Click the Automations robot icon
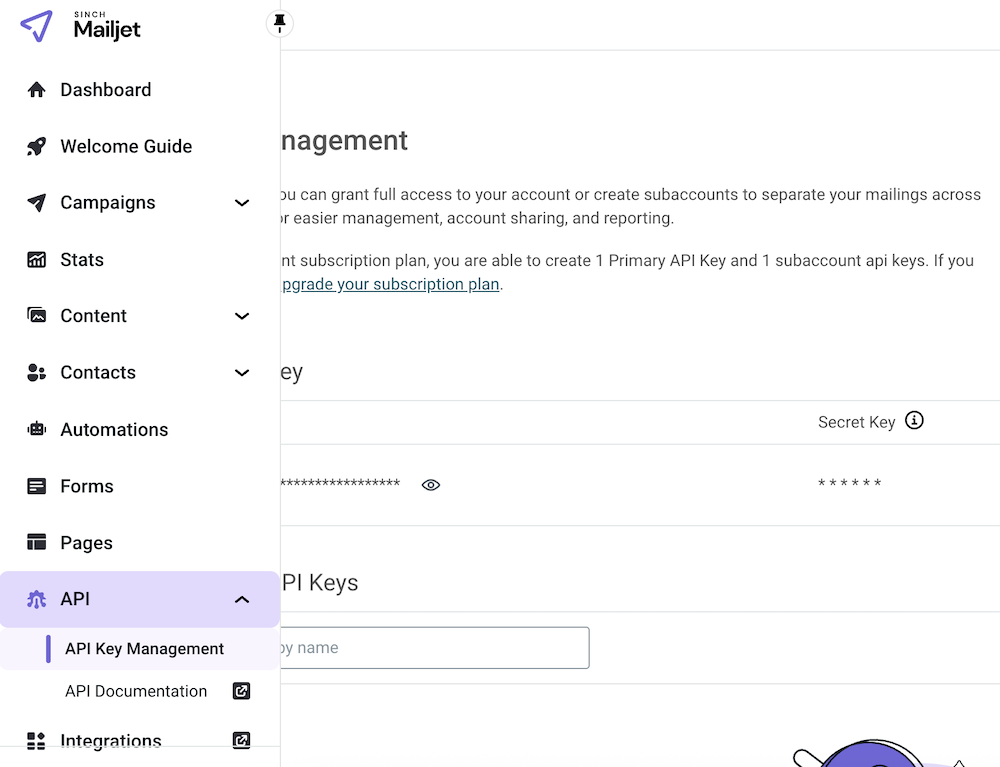This screenshot has height=767, width=1000. (x=37, y=430)
